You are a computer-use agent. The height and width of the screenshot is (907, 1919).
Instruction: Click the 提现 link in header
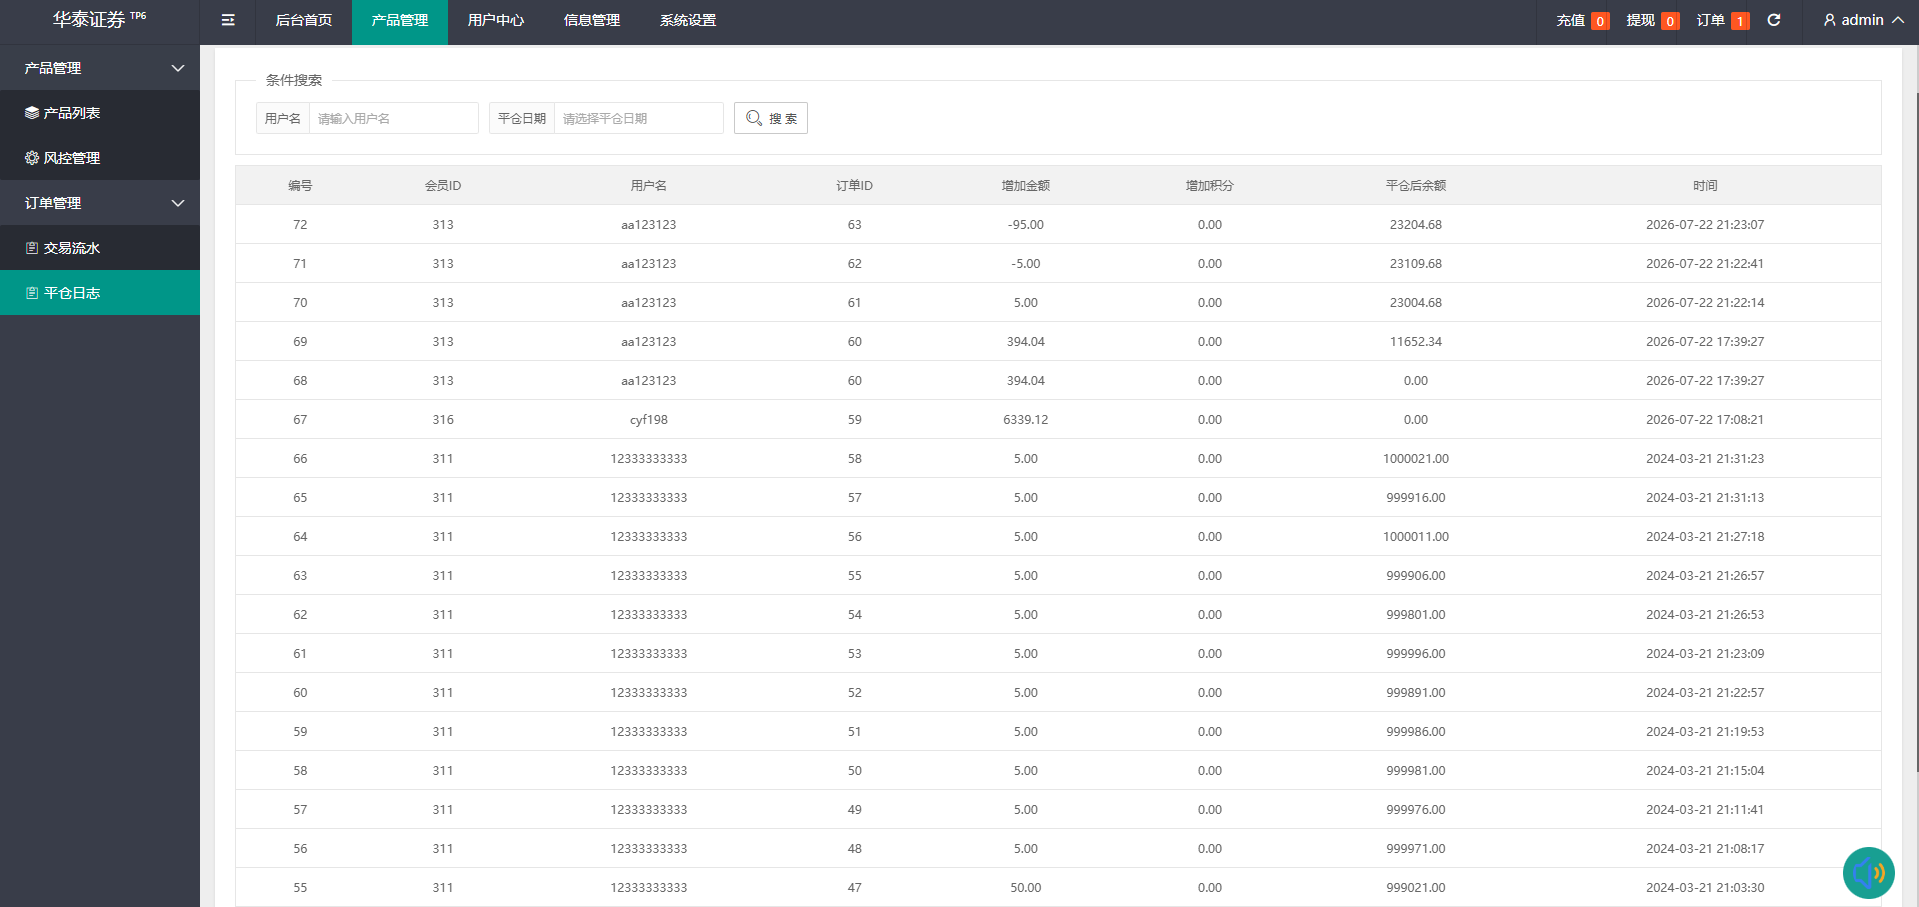click(x=1640, y=20)
